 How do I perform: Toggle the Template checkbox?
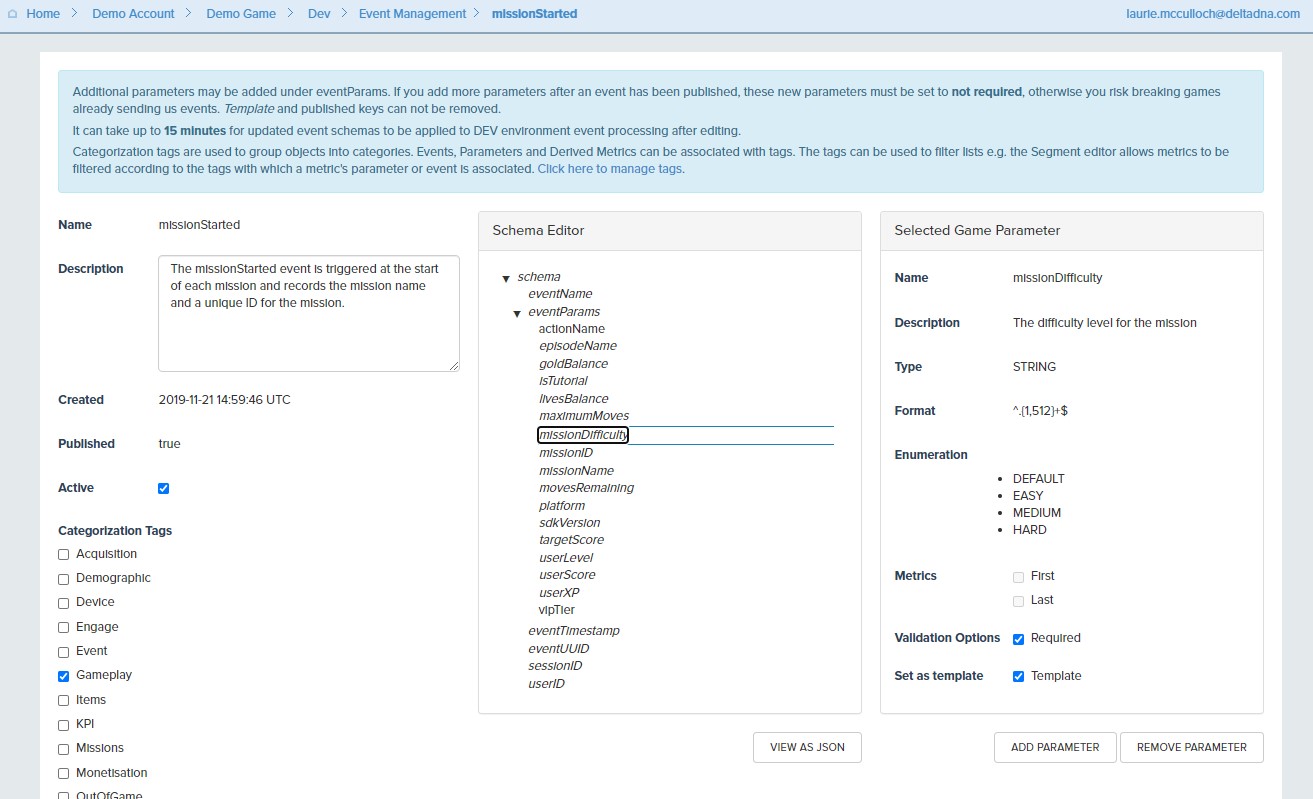(x=1018, y=677)
